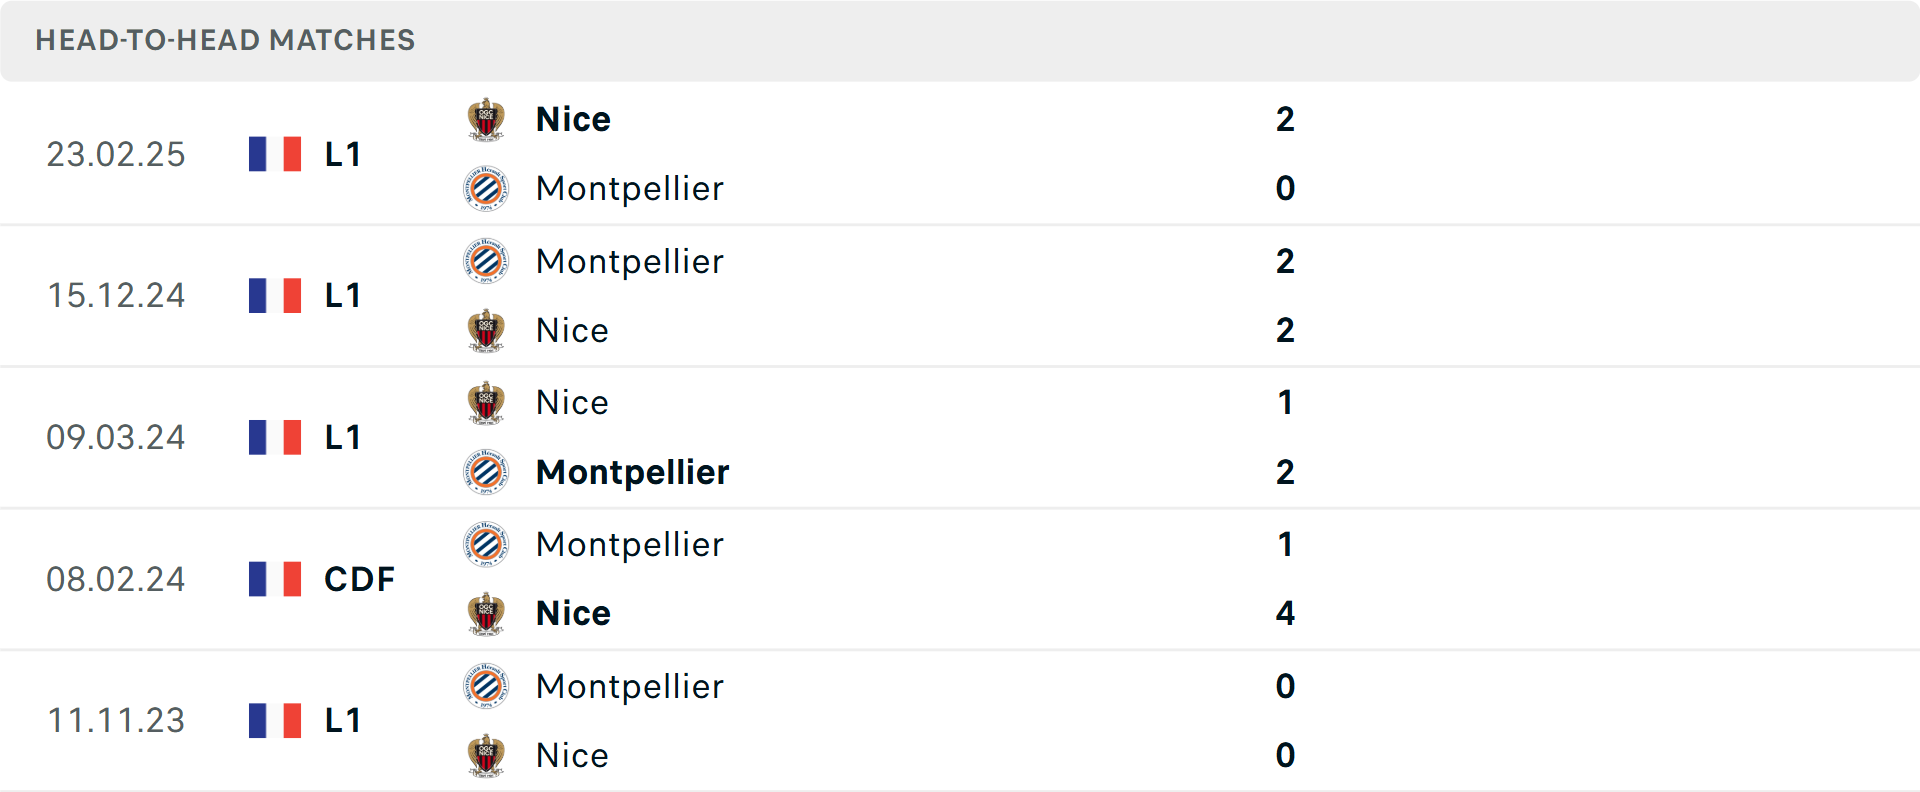The image size is (1920, 792).
Task: Click the 11.11.23 match date
Action: [116, 720]
